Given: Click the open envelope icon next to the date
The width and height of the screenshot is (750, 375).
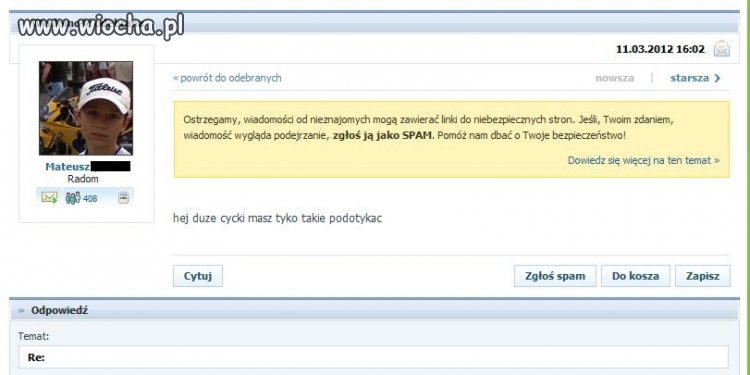Looking at the screenshot, I should [722, 49].
